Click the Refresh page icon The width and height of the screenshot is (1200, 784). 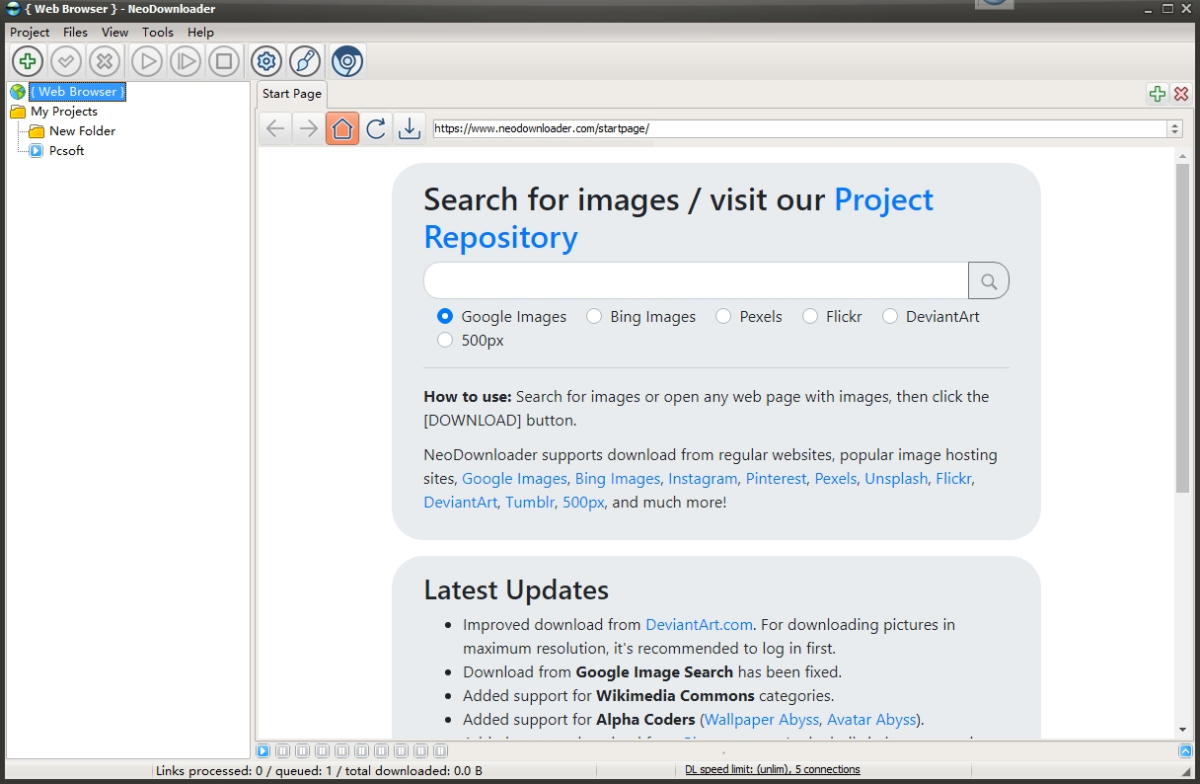coord(376,127)
